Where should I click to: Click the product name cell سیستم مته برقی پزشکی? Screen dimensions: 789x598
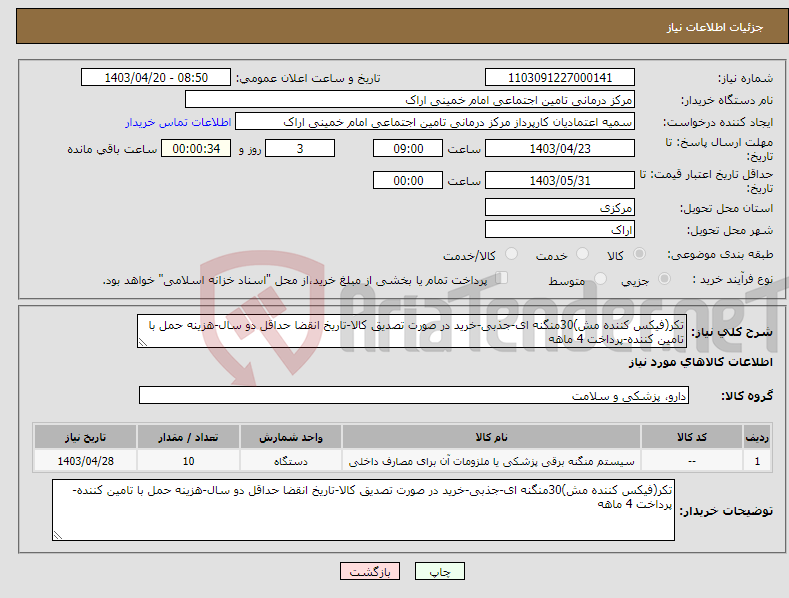point(491,461)
